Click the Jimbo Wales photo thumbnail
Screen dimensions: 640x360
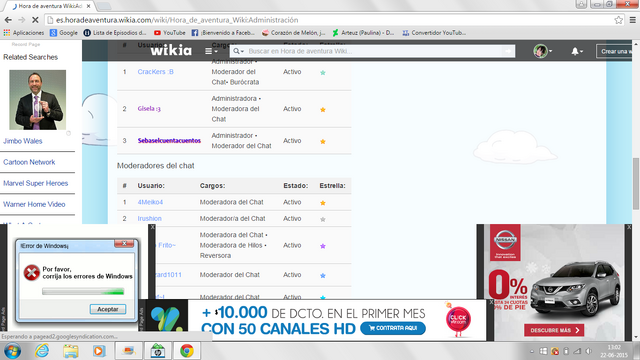(38, 100)
